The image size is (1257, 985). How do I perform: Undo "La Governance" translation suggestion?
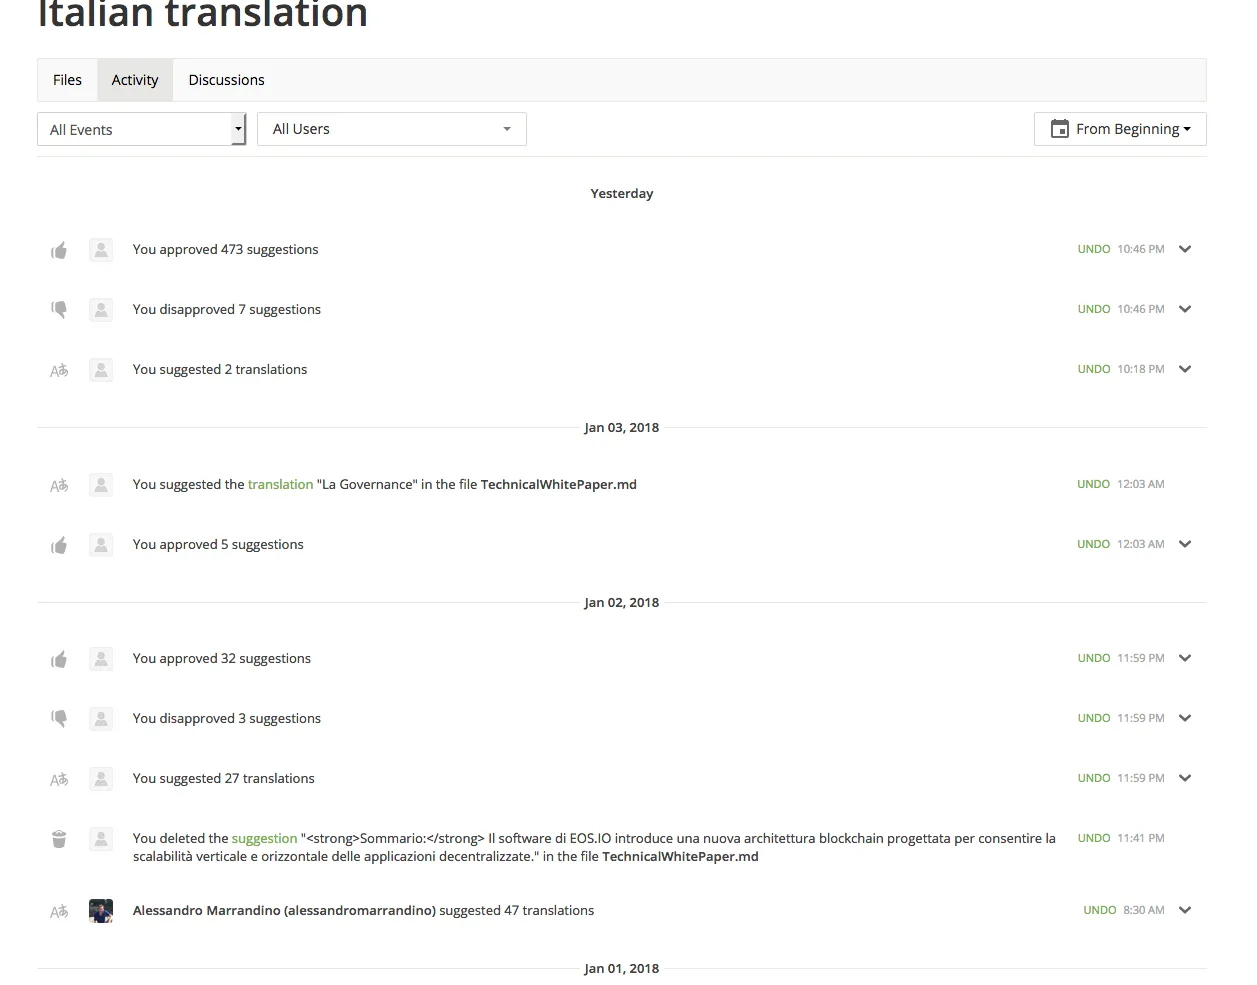pos(1094,484)
